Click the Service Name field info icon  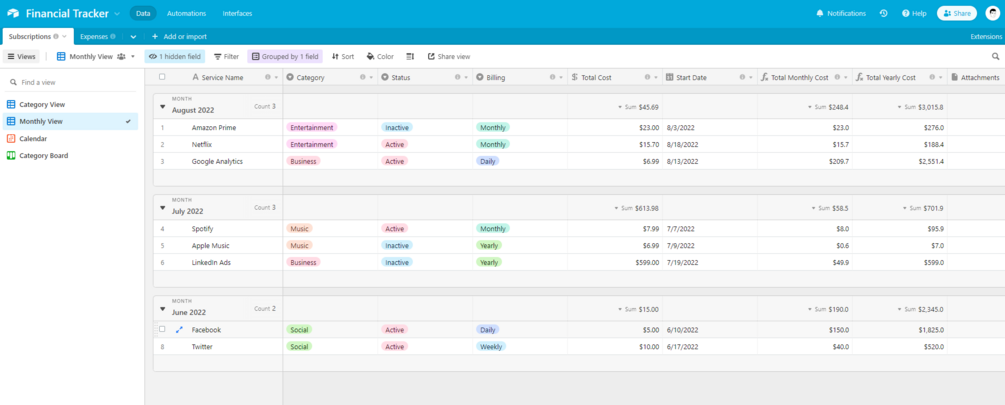point(268,78)
